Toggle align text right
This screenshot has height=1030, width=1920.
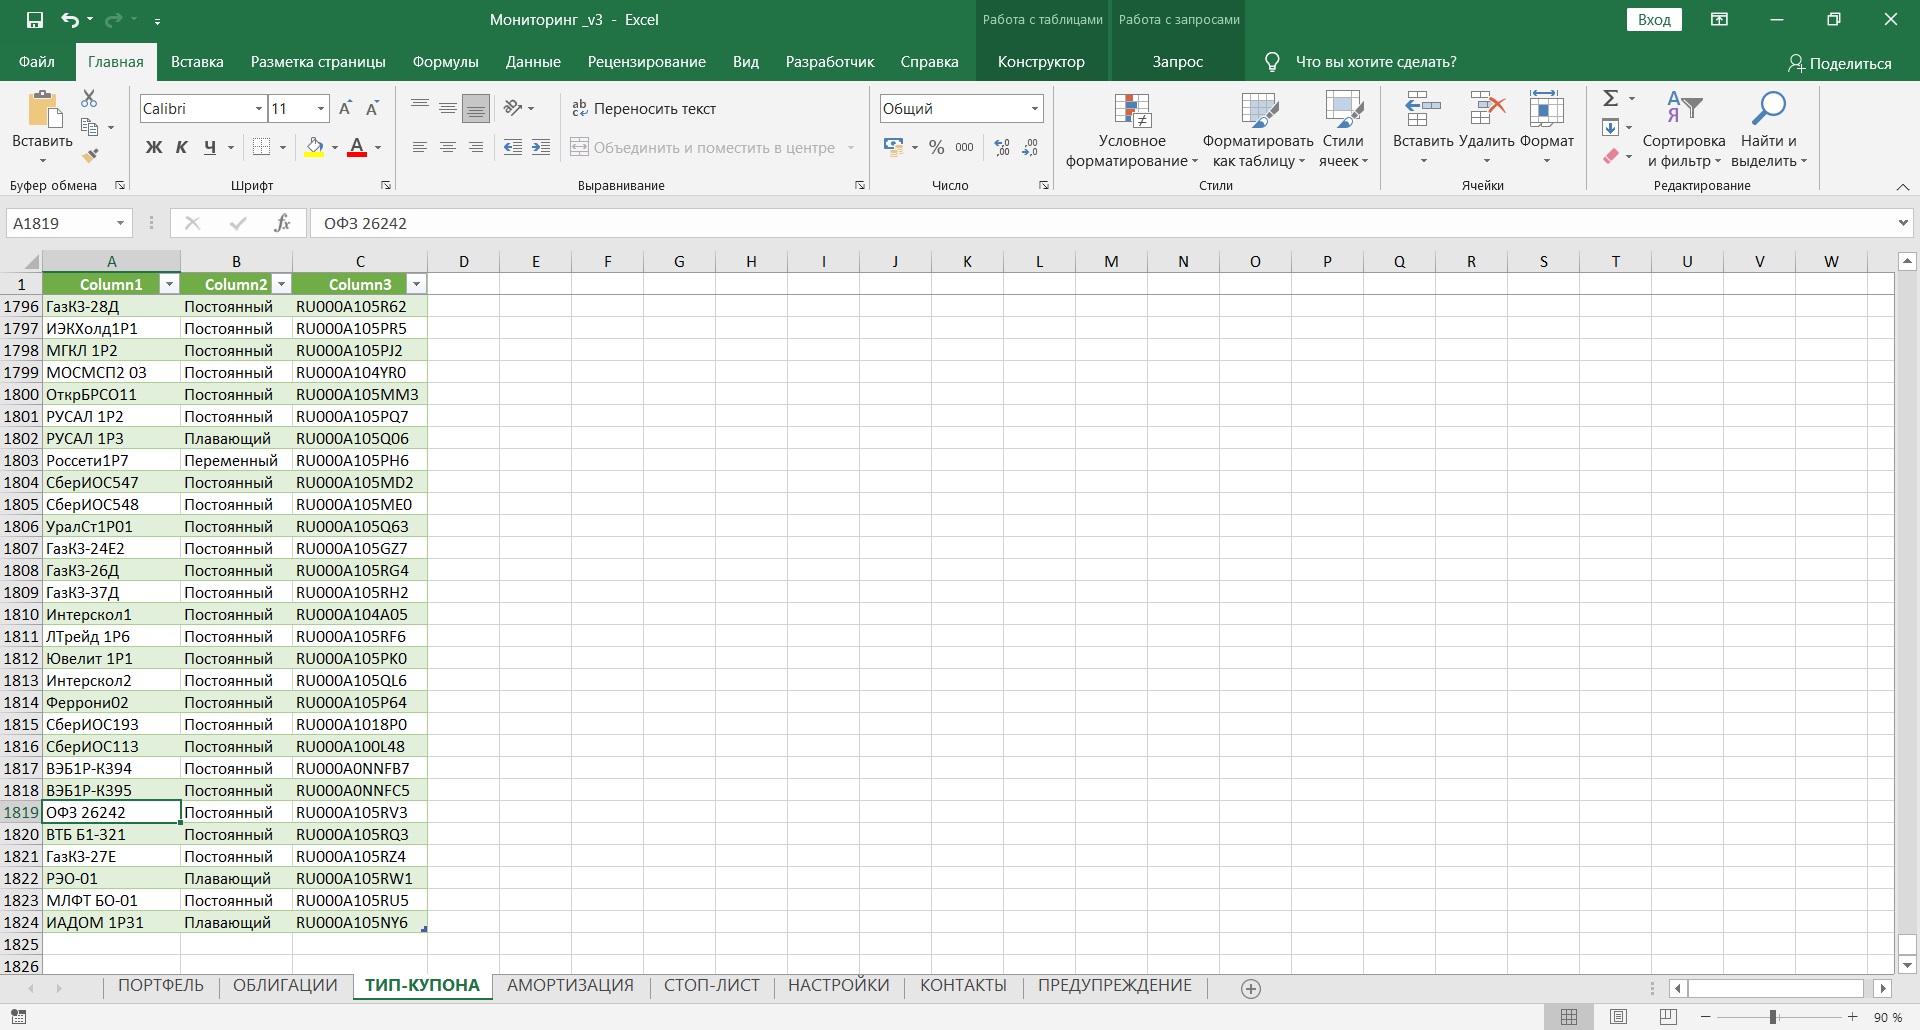476,147
